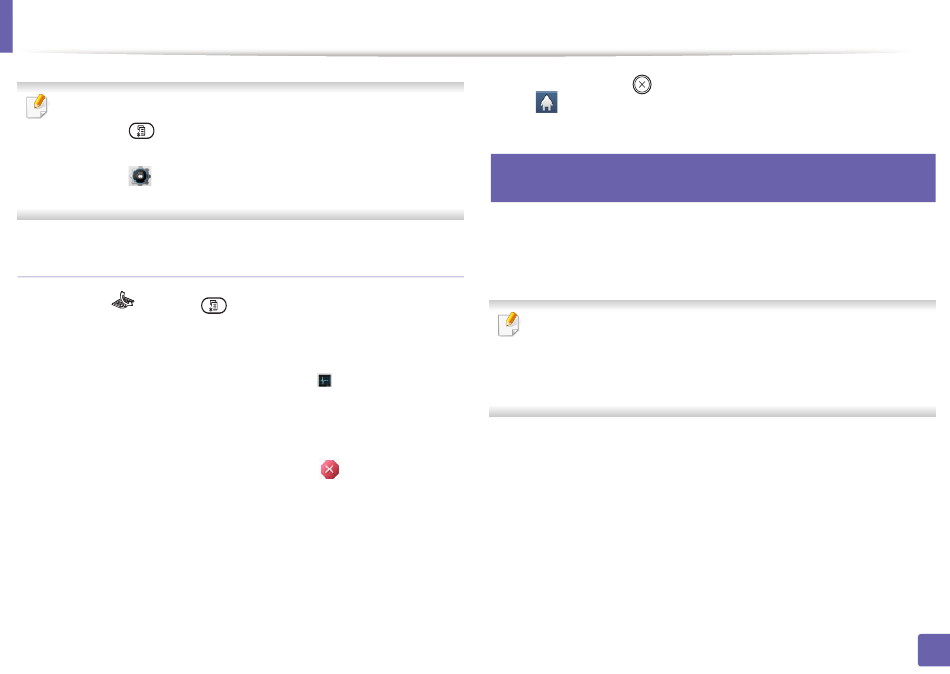
Task: Click the purple chapter tab at top-left corner
Action: click(x=6, y=26)
